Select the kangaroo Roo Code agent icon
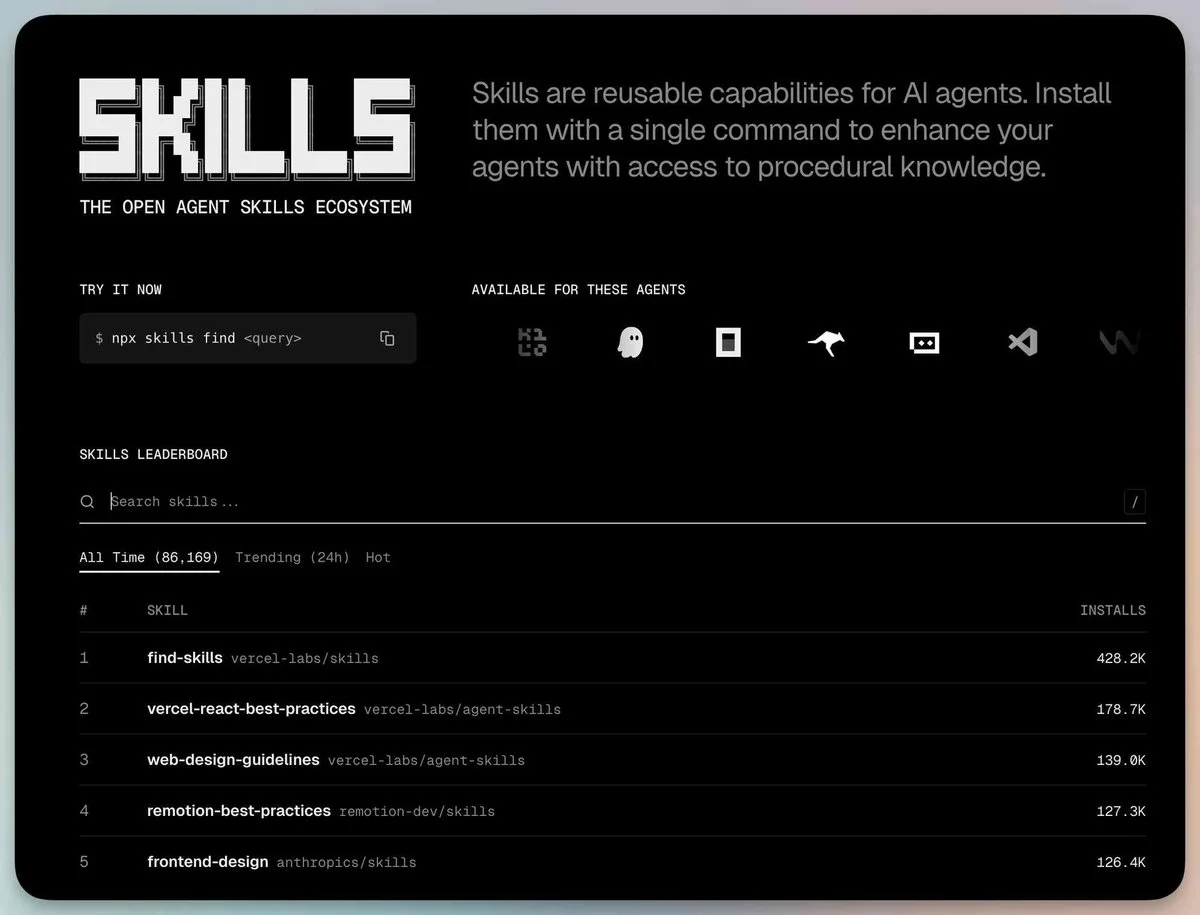 pyautogui.click(x=826, y=342)
